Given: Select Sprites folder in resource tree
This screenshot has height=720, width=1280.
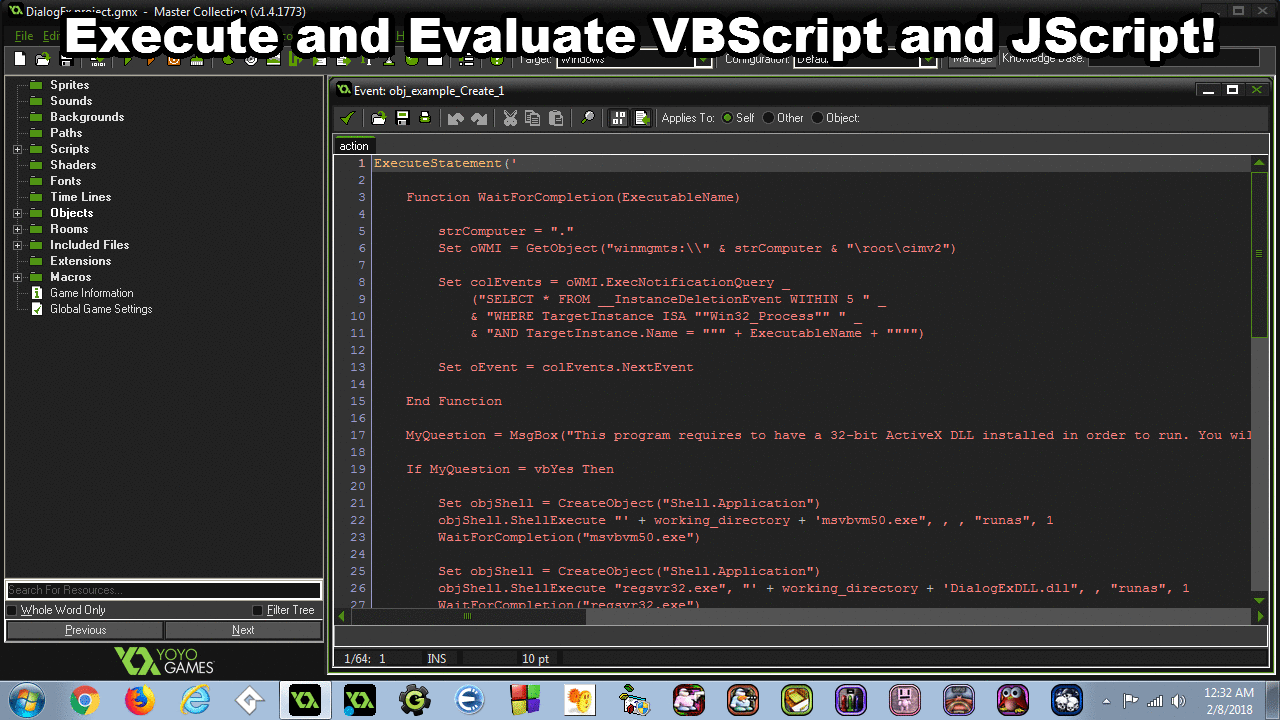Looking at the screenshot, I should click(x=70, y=85).
